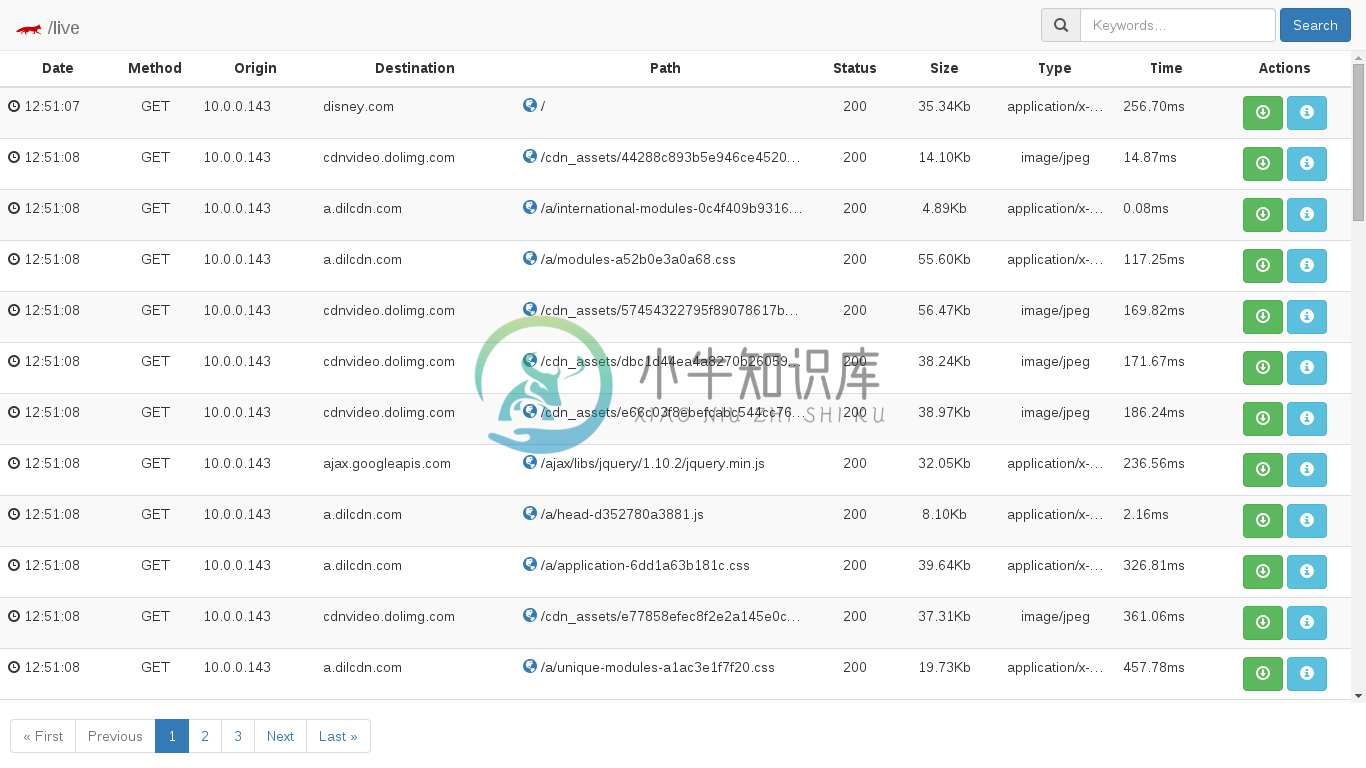Click the ajax.googleapis.com destination cell
Screen dimensions: 1366x768
pos(387,463)
